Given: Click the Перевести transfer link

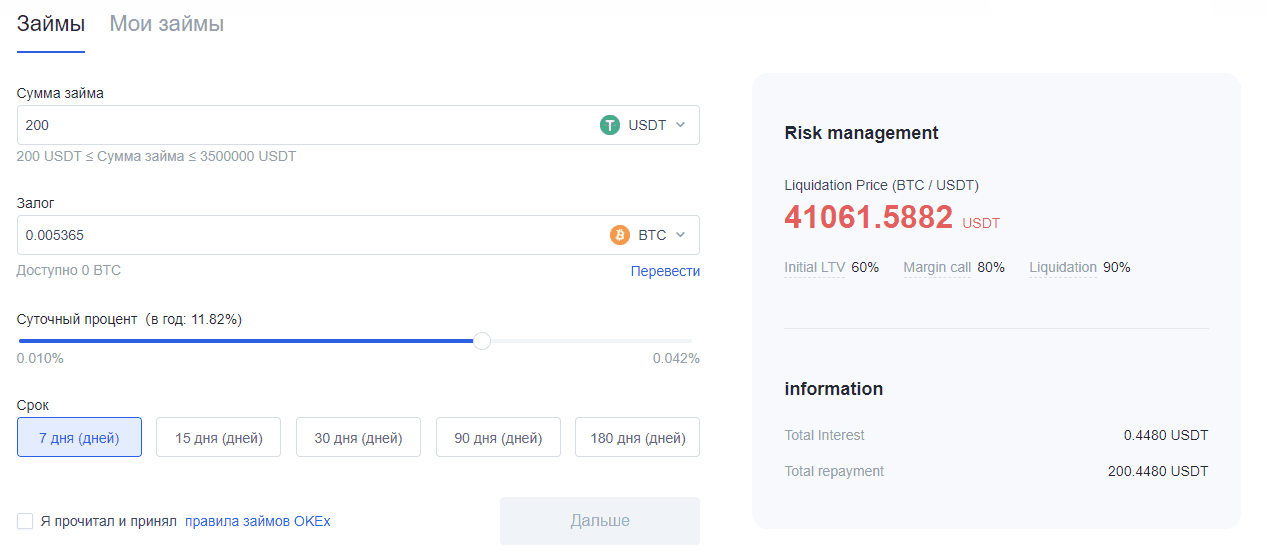Looking at the screenshot, I should pos(665,271).
